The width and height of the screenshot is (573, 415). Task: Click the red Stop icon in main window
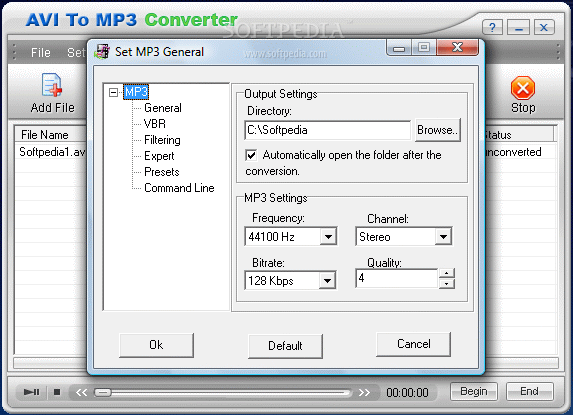523,88
